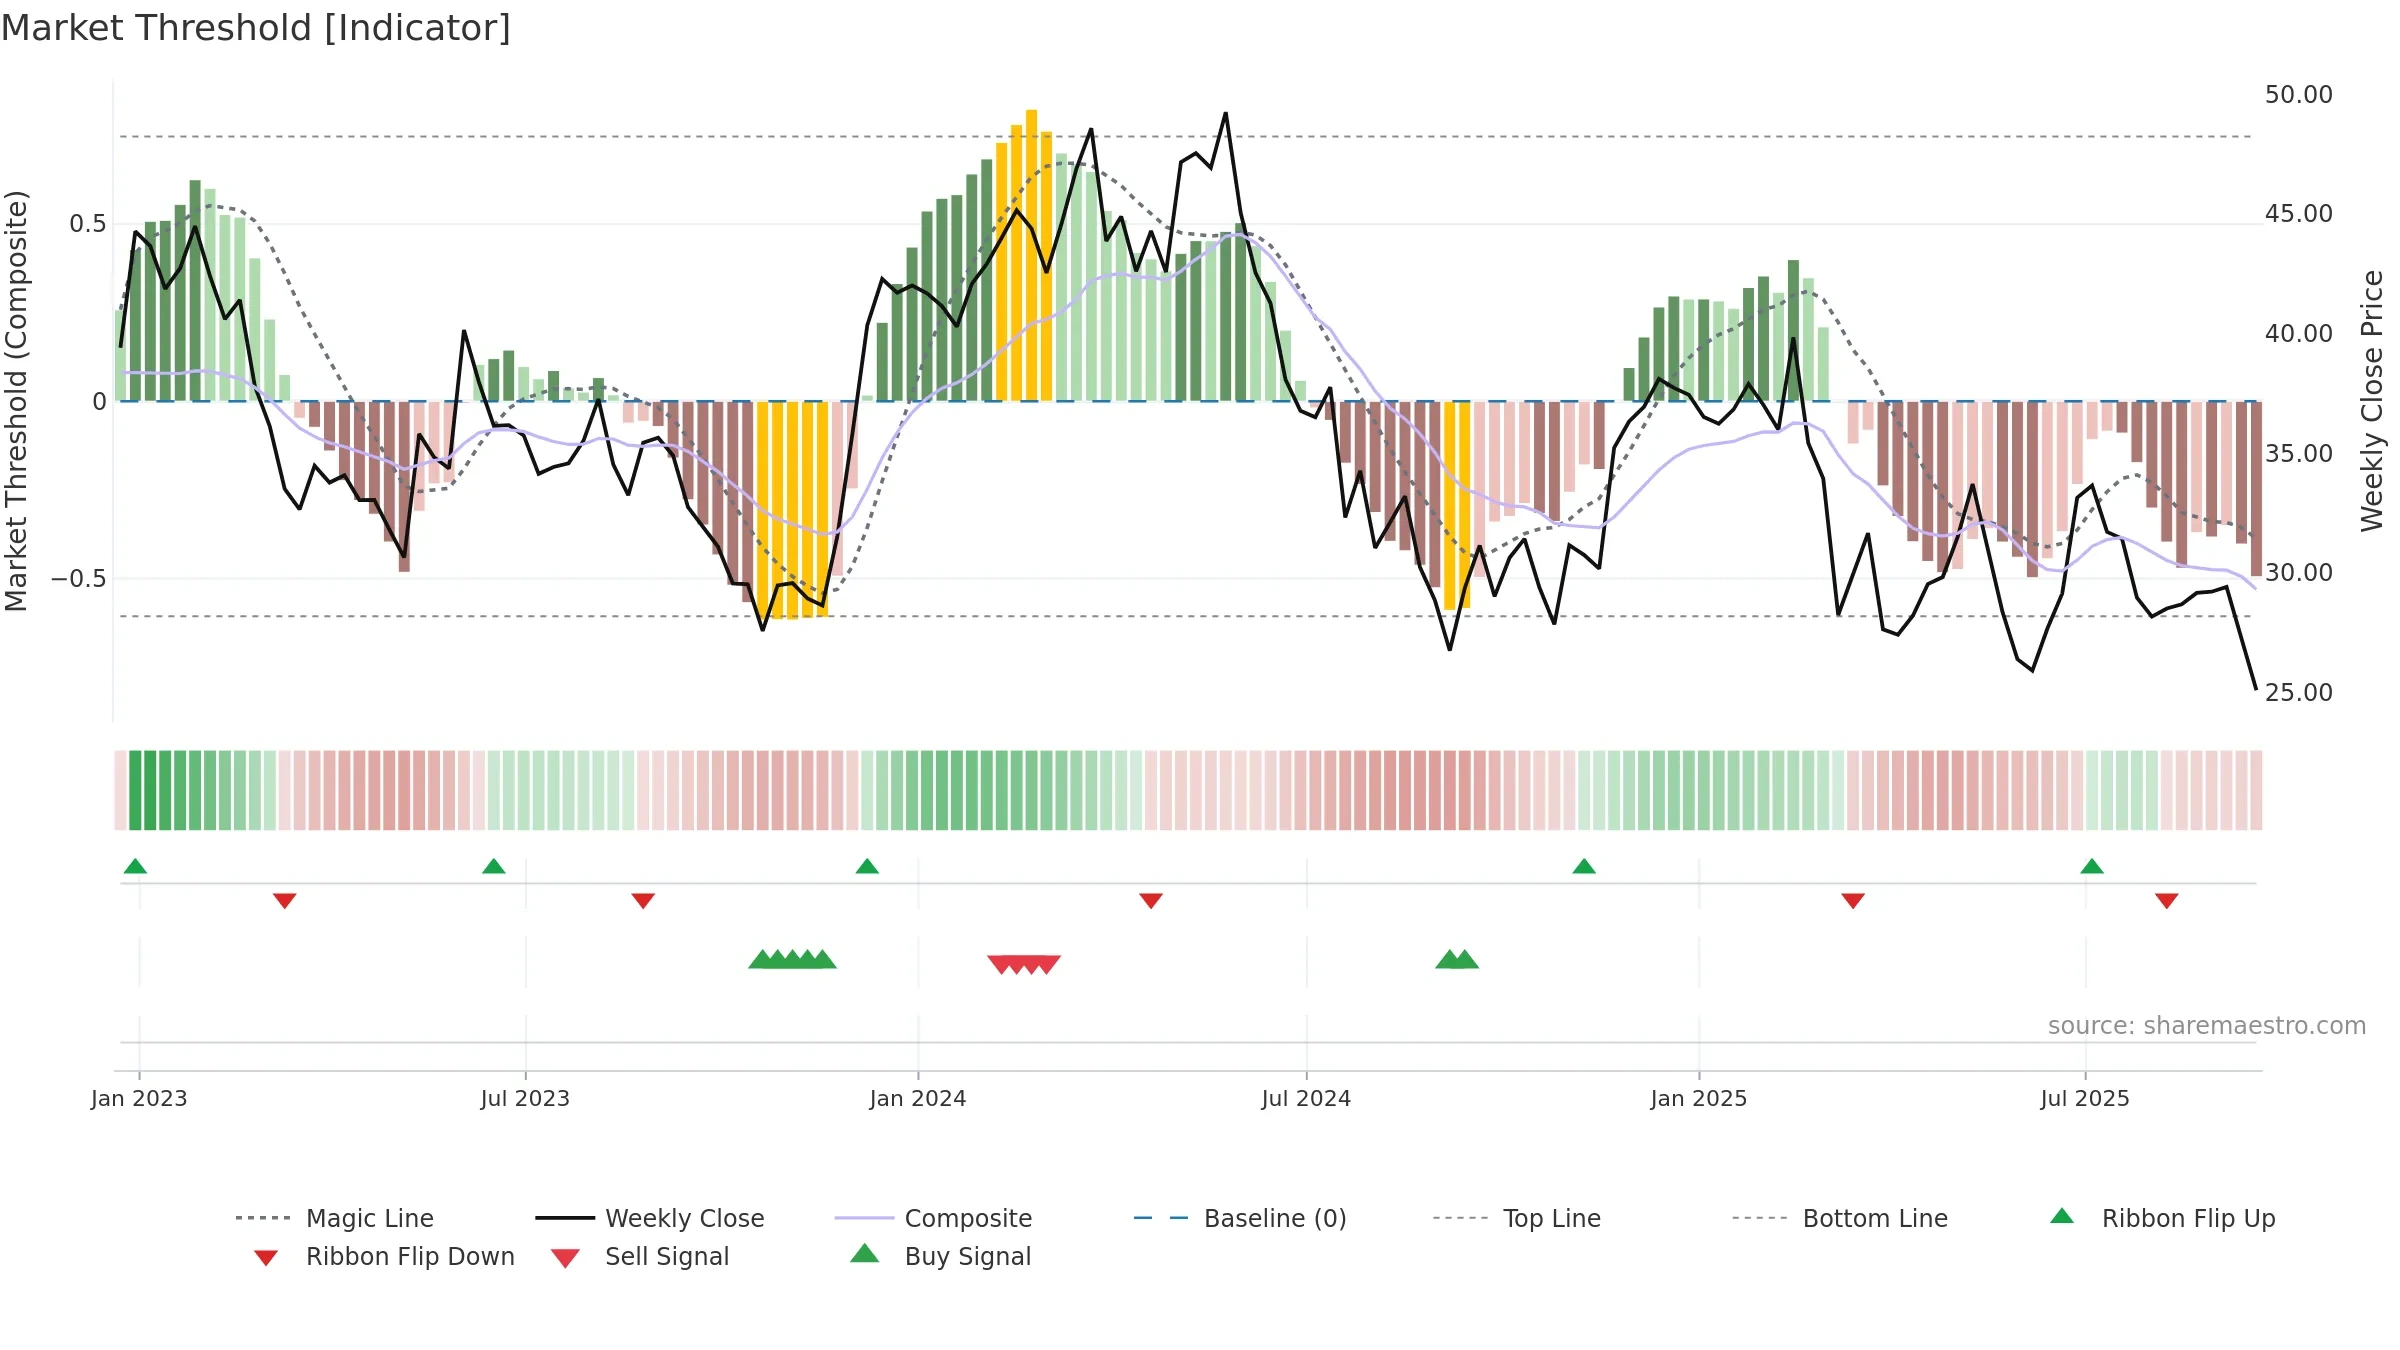Click the Jul 2023 x-axis label
Screen dimensions: 2400x1350
click(525, 1099)
